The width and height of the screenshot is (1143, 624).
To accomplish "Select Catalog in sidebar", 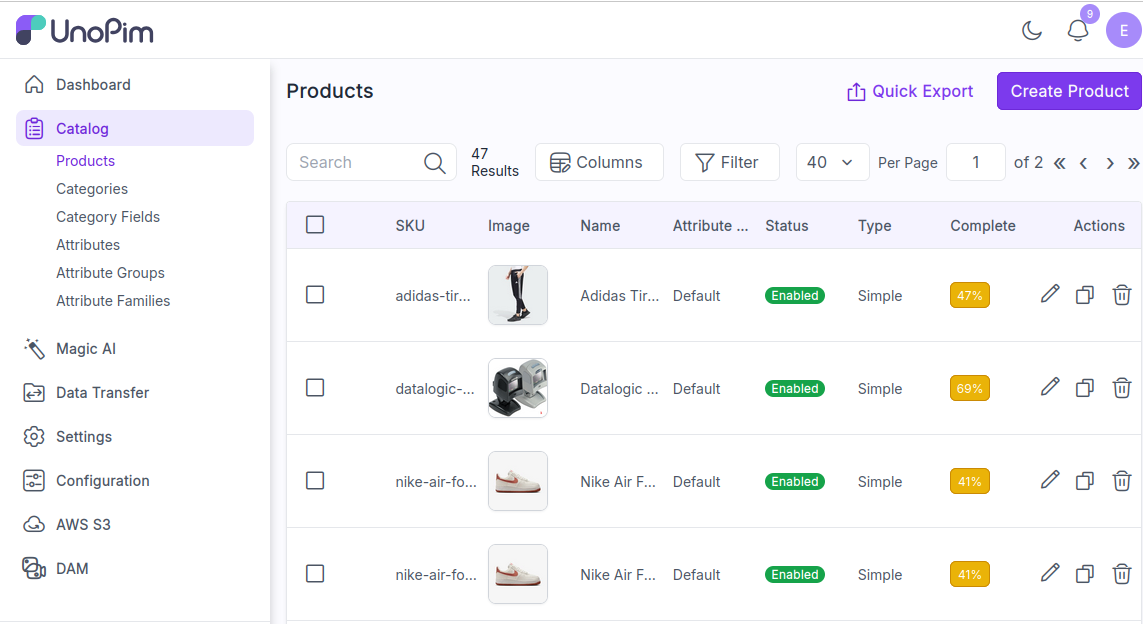I will (135, 128).
